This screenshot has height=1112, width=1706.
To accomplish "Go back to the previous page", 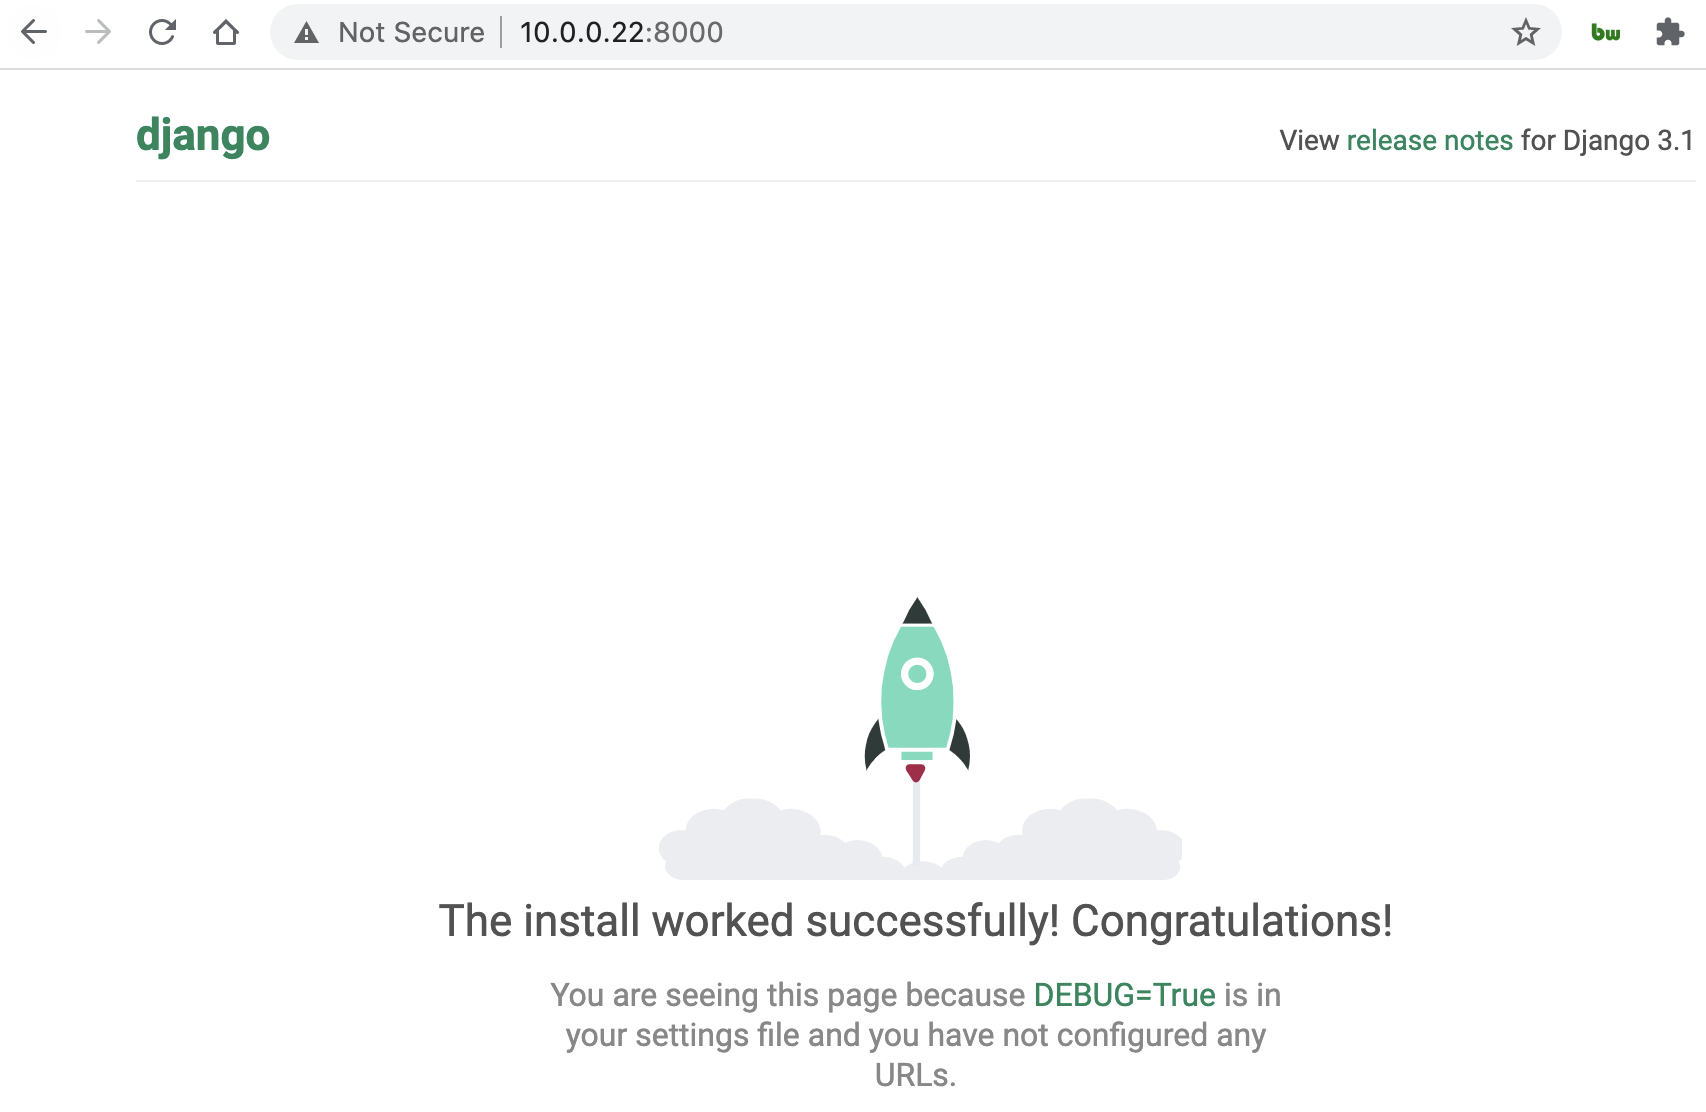I will [34, 32].
